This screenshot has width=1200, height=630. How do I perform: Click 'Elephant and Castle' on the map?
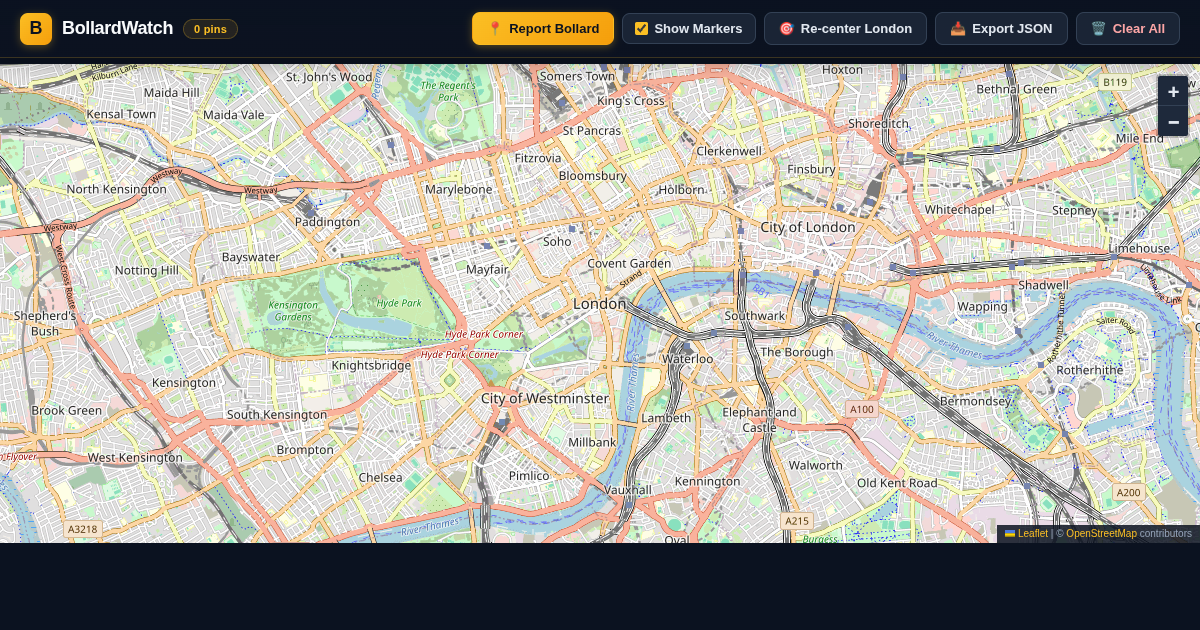point(760,419)
